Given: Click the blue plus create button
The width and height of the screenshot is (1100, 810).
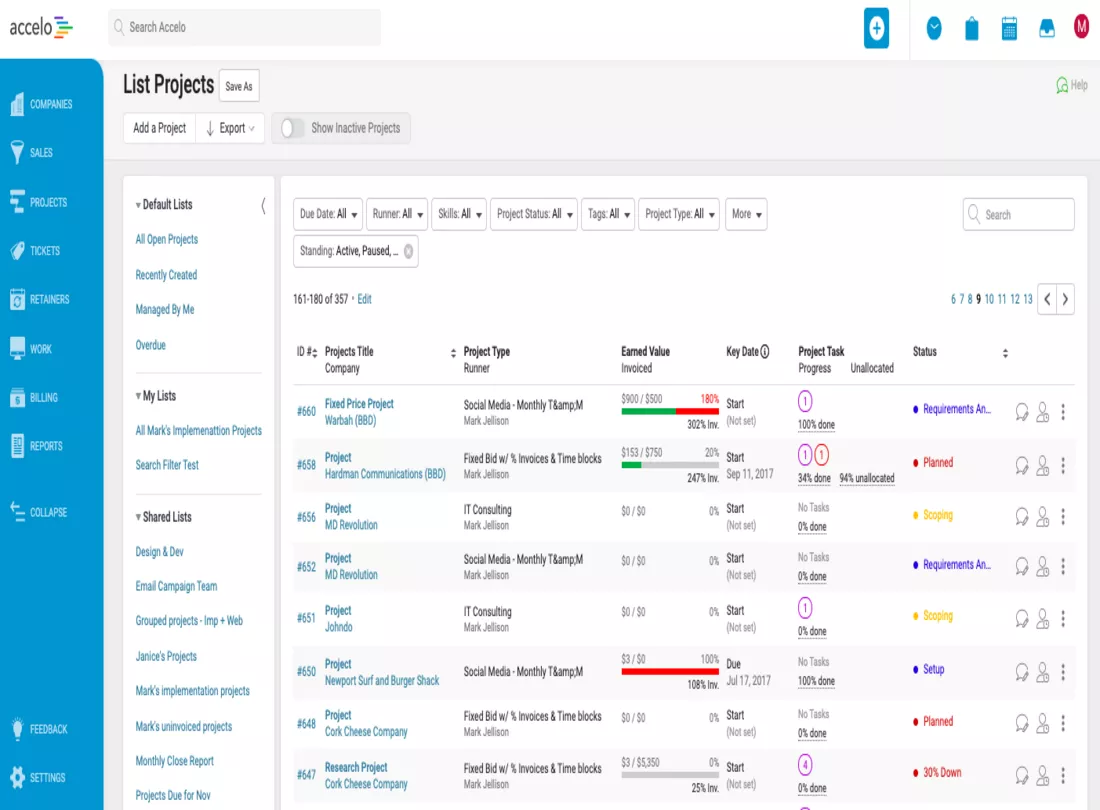Looking at the screenshot, I should (x=876, y=28).
